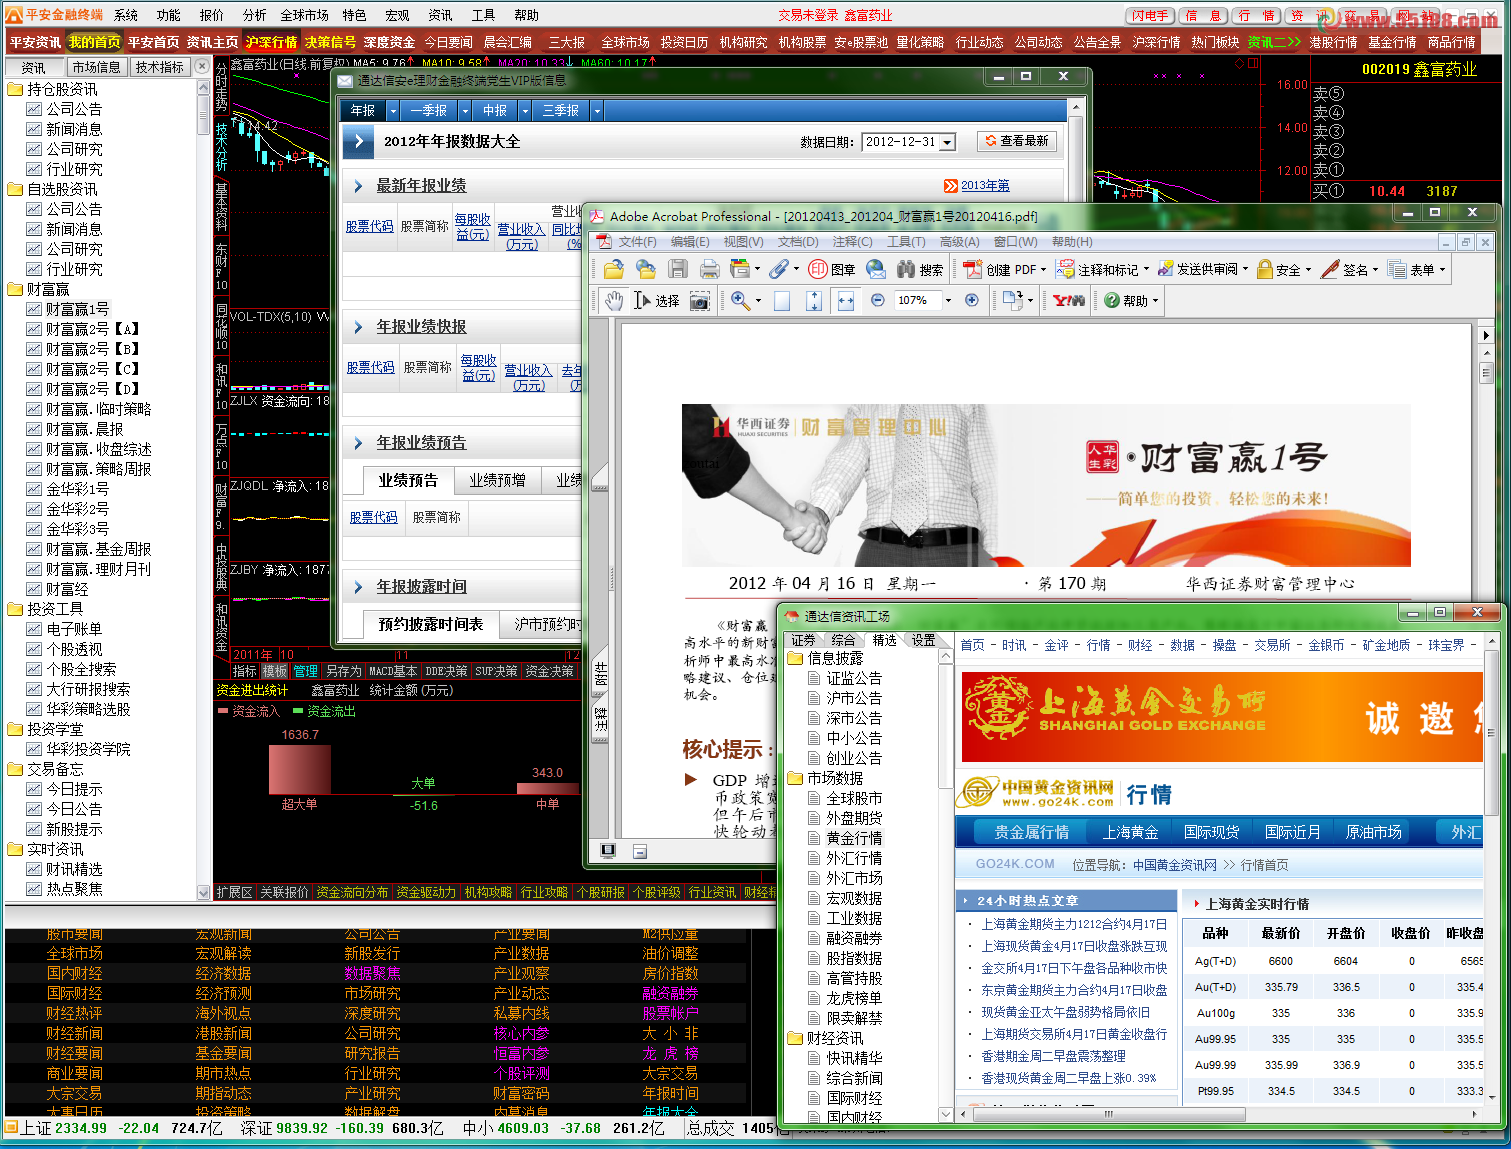Open 电子账单 under 投资工具
This screenshot has width=1511, height=1149.
[x=74, y=629]
